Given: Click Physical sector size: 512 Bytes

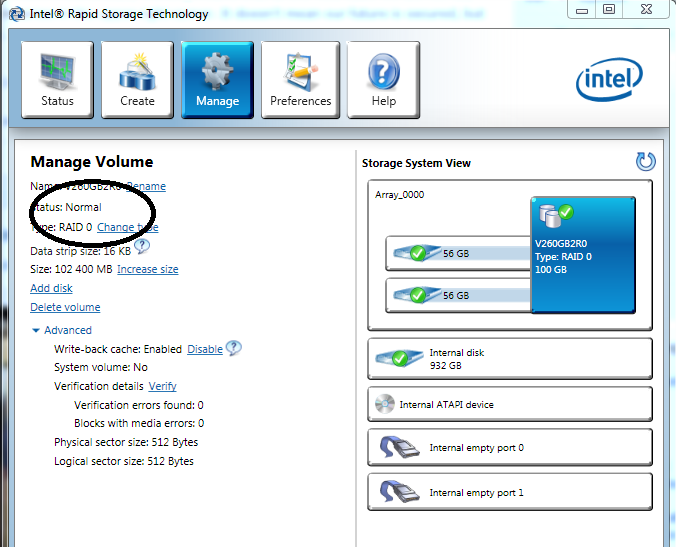Looking at the screenshot, I should click(126, 442).
